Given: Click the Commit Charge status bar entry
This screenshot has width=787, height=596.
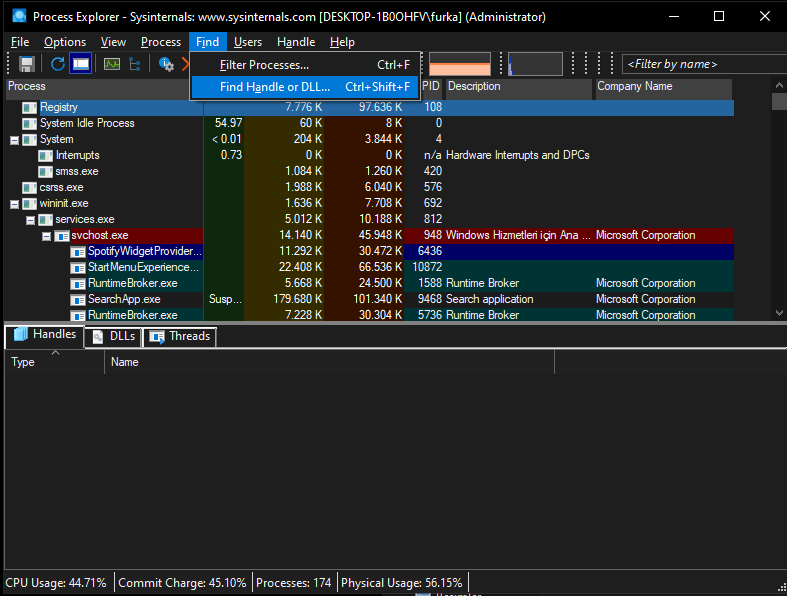Looking at the screenshot, I should pos(182,583).
